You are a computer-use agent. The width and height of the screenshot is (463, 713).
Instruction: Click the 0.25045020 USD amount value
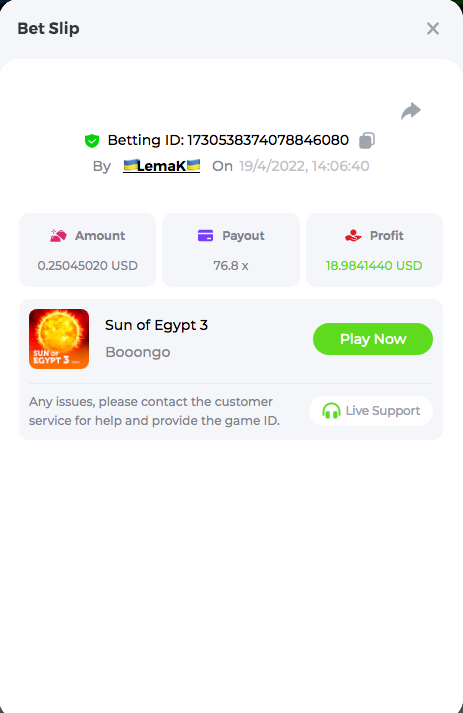coord(88,266)
